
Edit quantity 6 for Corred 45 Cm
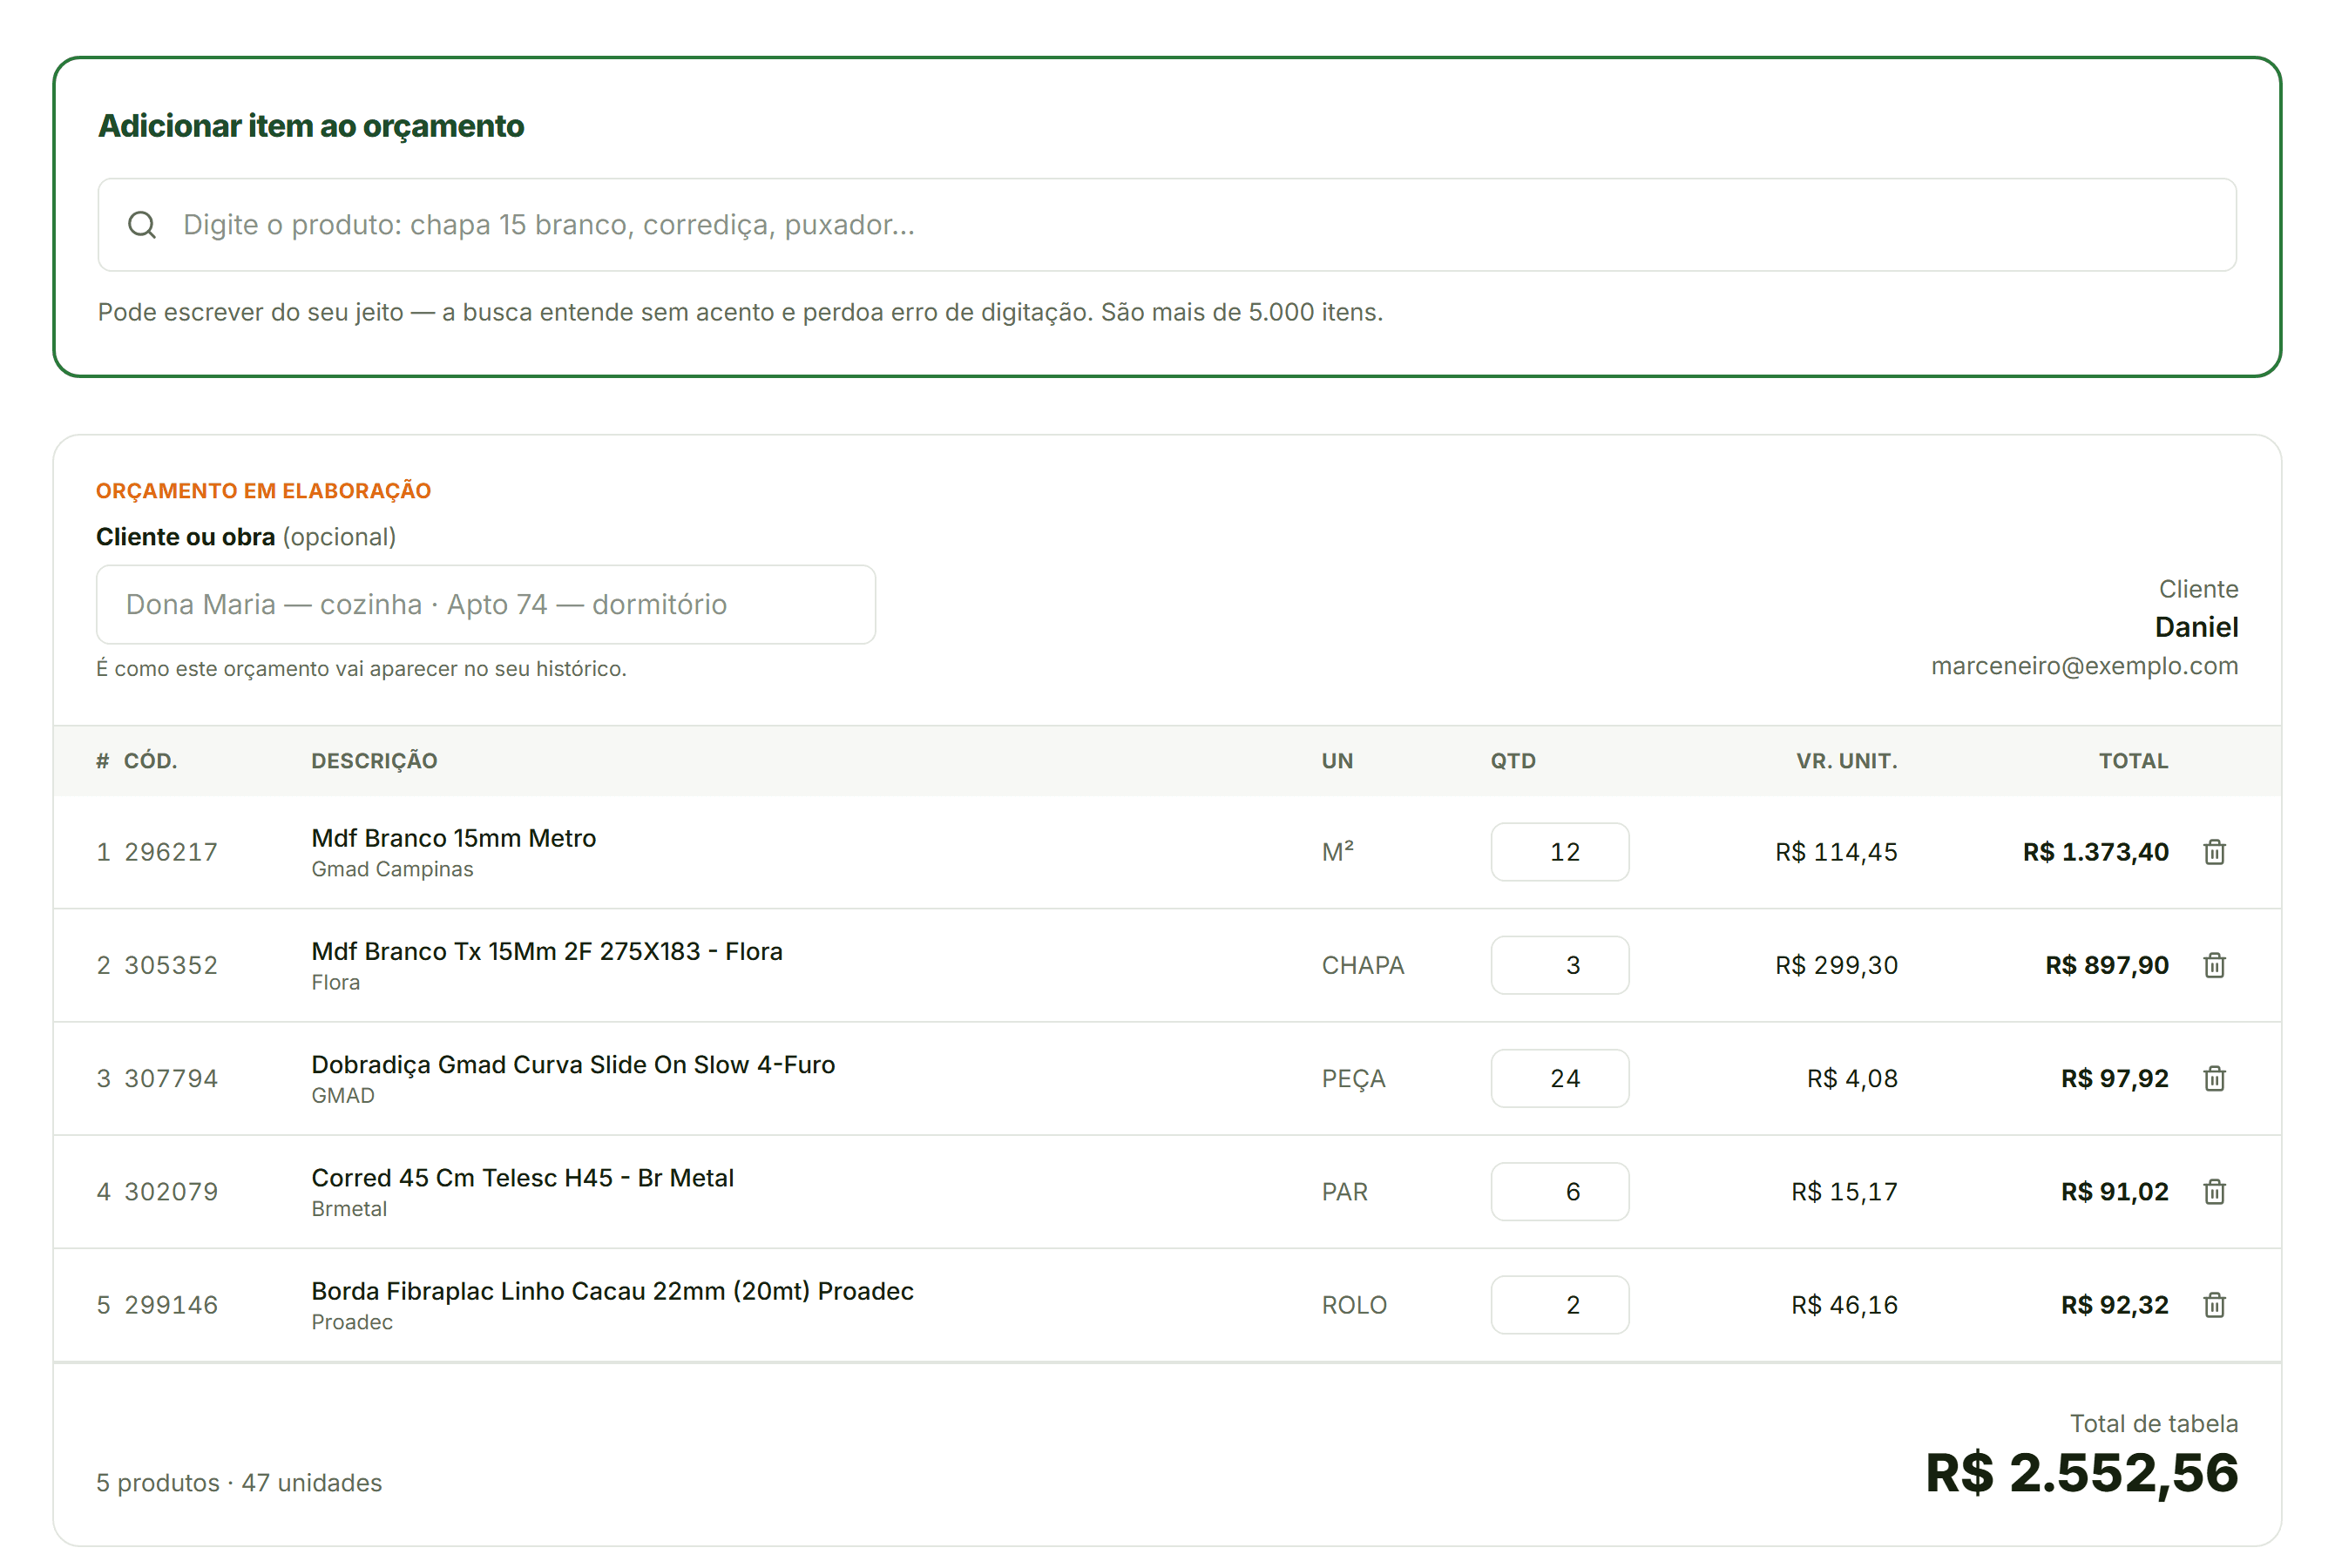click(1559, 1191)
